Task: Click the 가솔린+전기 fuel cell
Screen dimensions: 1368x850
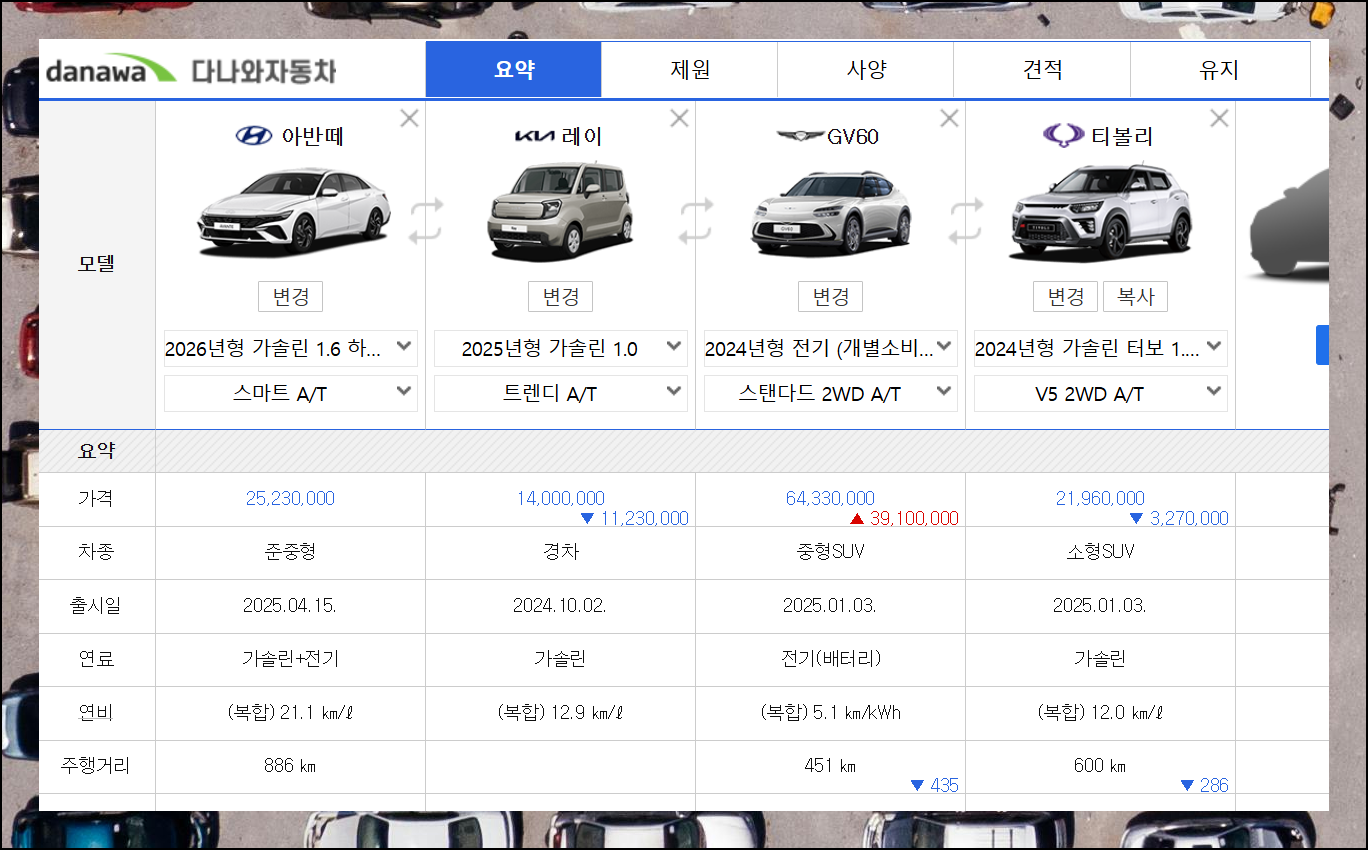Action: click(x=291, y=659)
